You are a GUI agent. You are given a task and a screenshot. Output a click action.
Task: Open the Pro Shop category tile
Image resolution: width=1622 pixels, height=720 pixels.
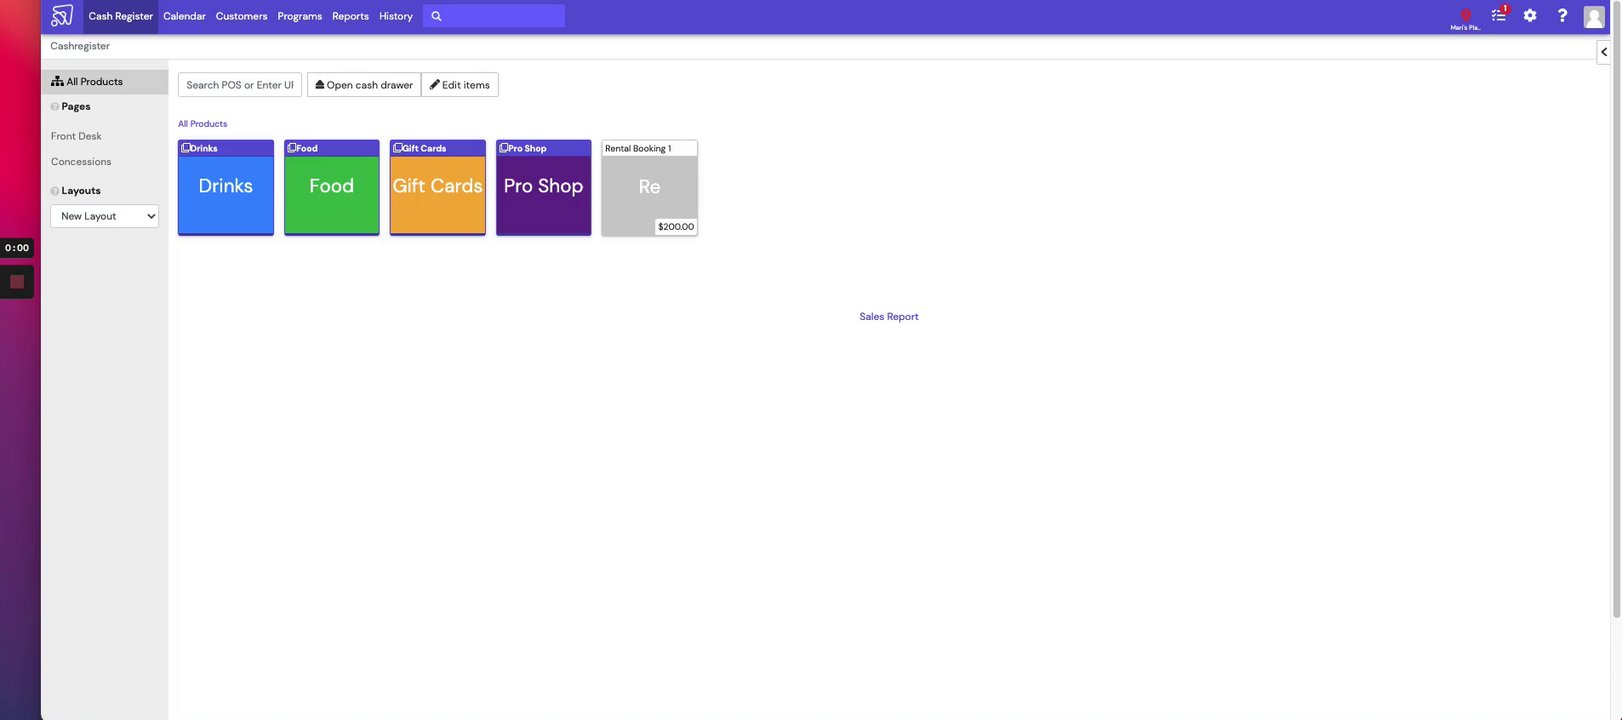coord(544,188)
